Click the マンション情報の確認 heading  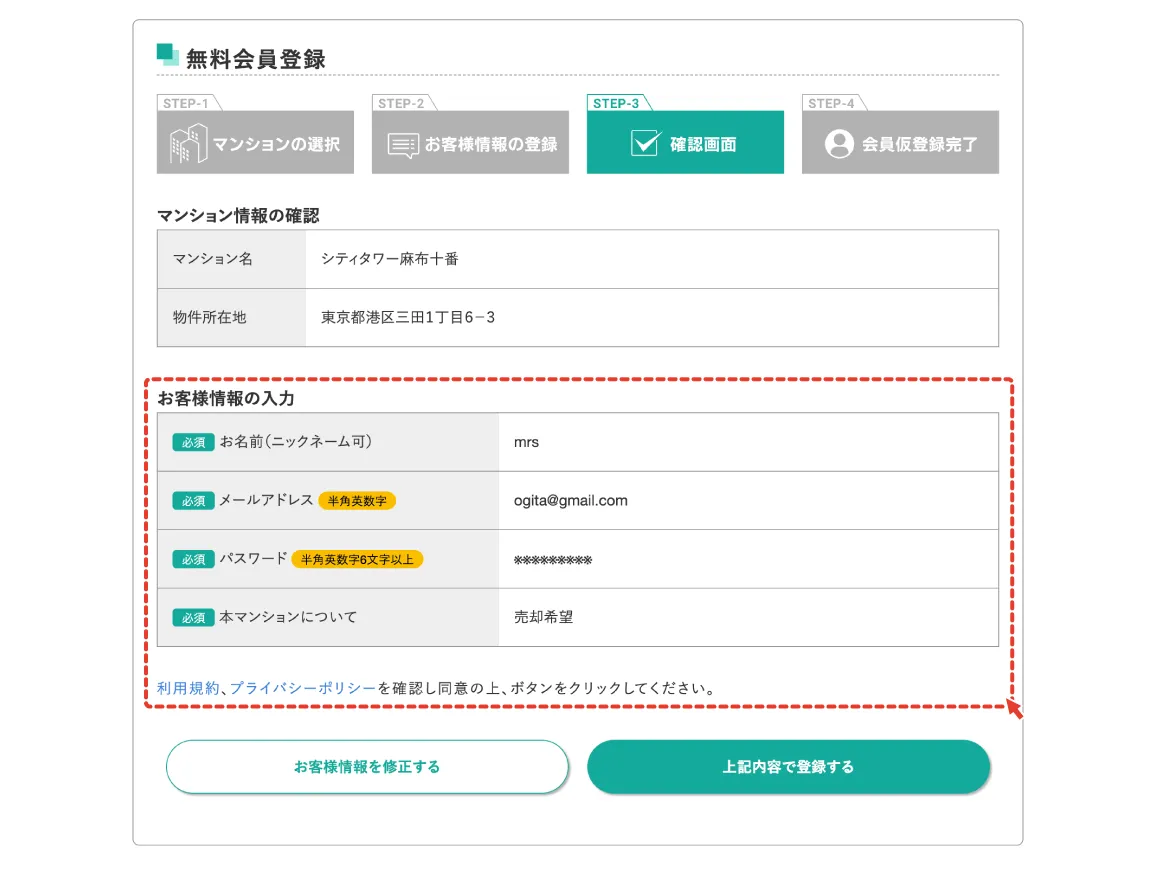238,215
